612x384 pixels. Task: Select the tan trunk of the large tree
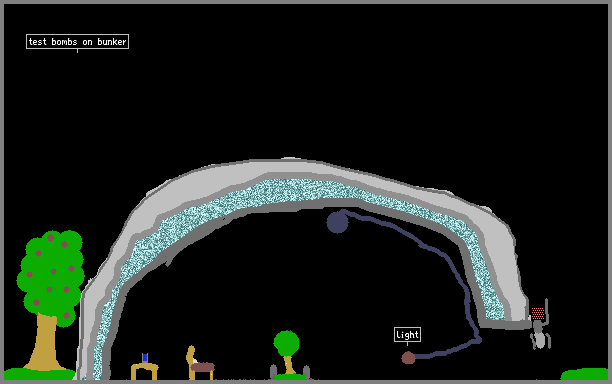[x=45, y=343]
